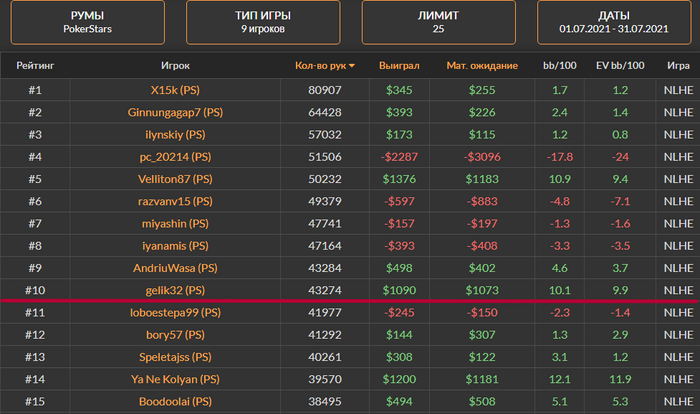Open the РУМЫ PokerStars filter

coord(88,22)
